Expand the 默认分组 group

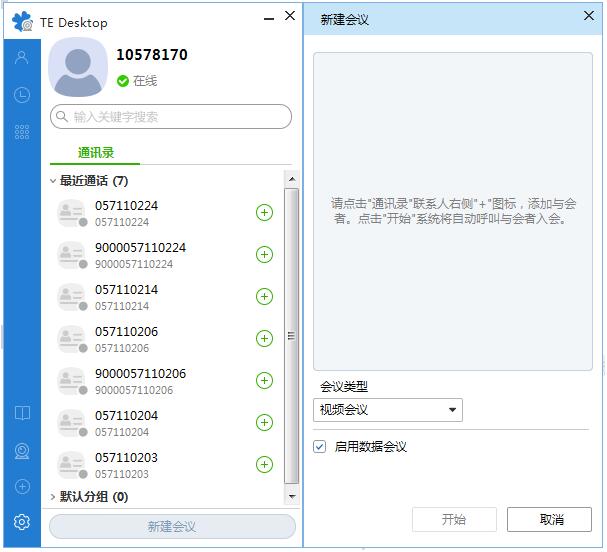click(53, 496)
